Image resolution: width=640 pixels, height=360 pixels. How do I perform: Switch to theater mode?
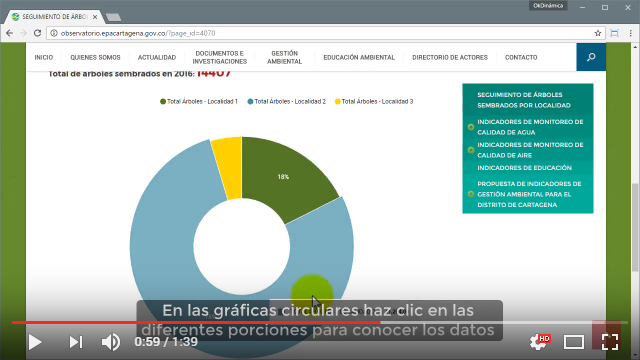pyautogui.click(x=573, y=342)
